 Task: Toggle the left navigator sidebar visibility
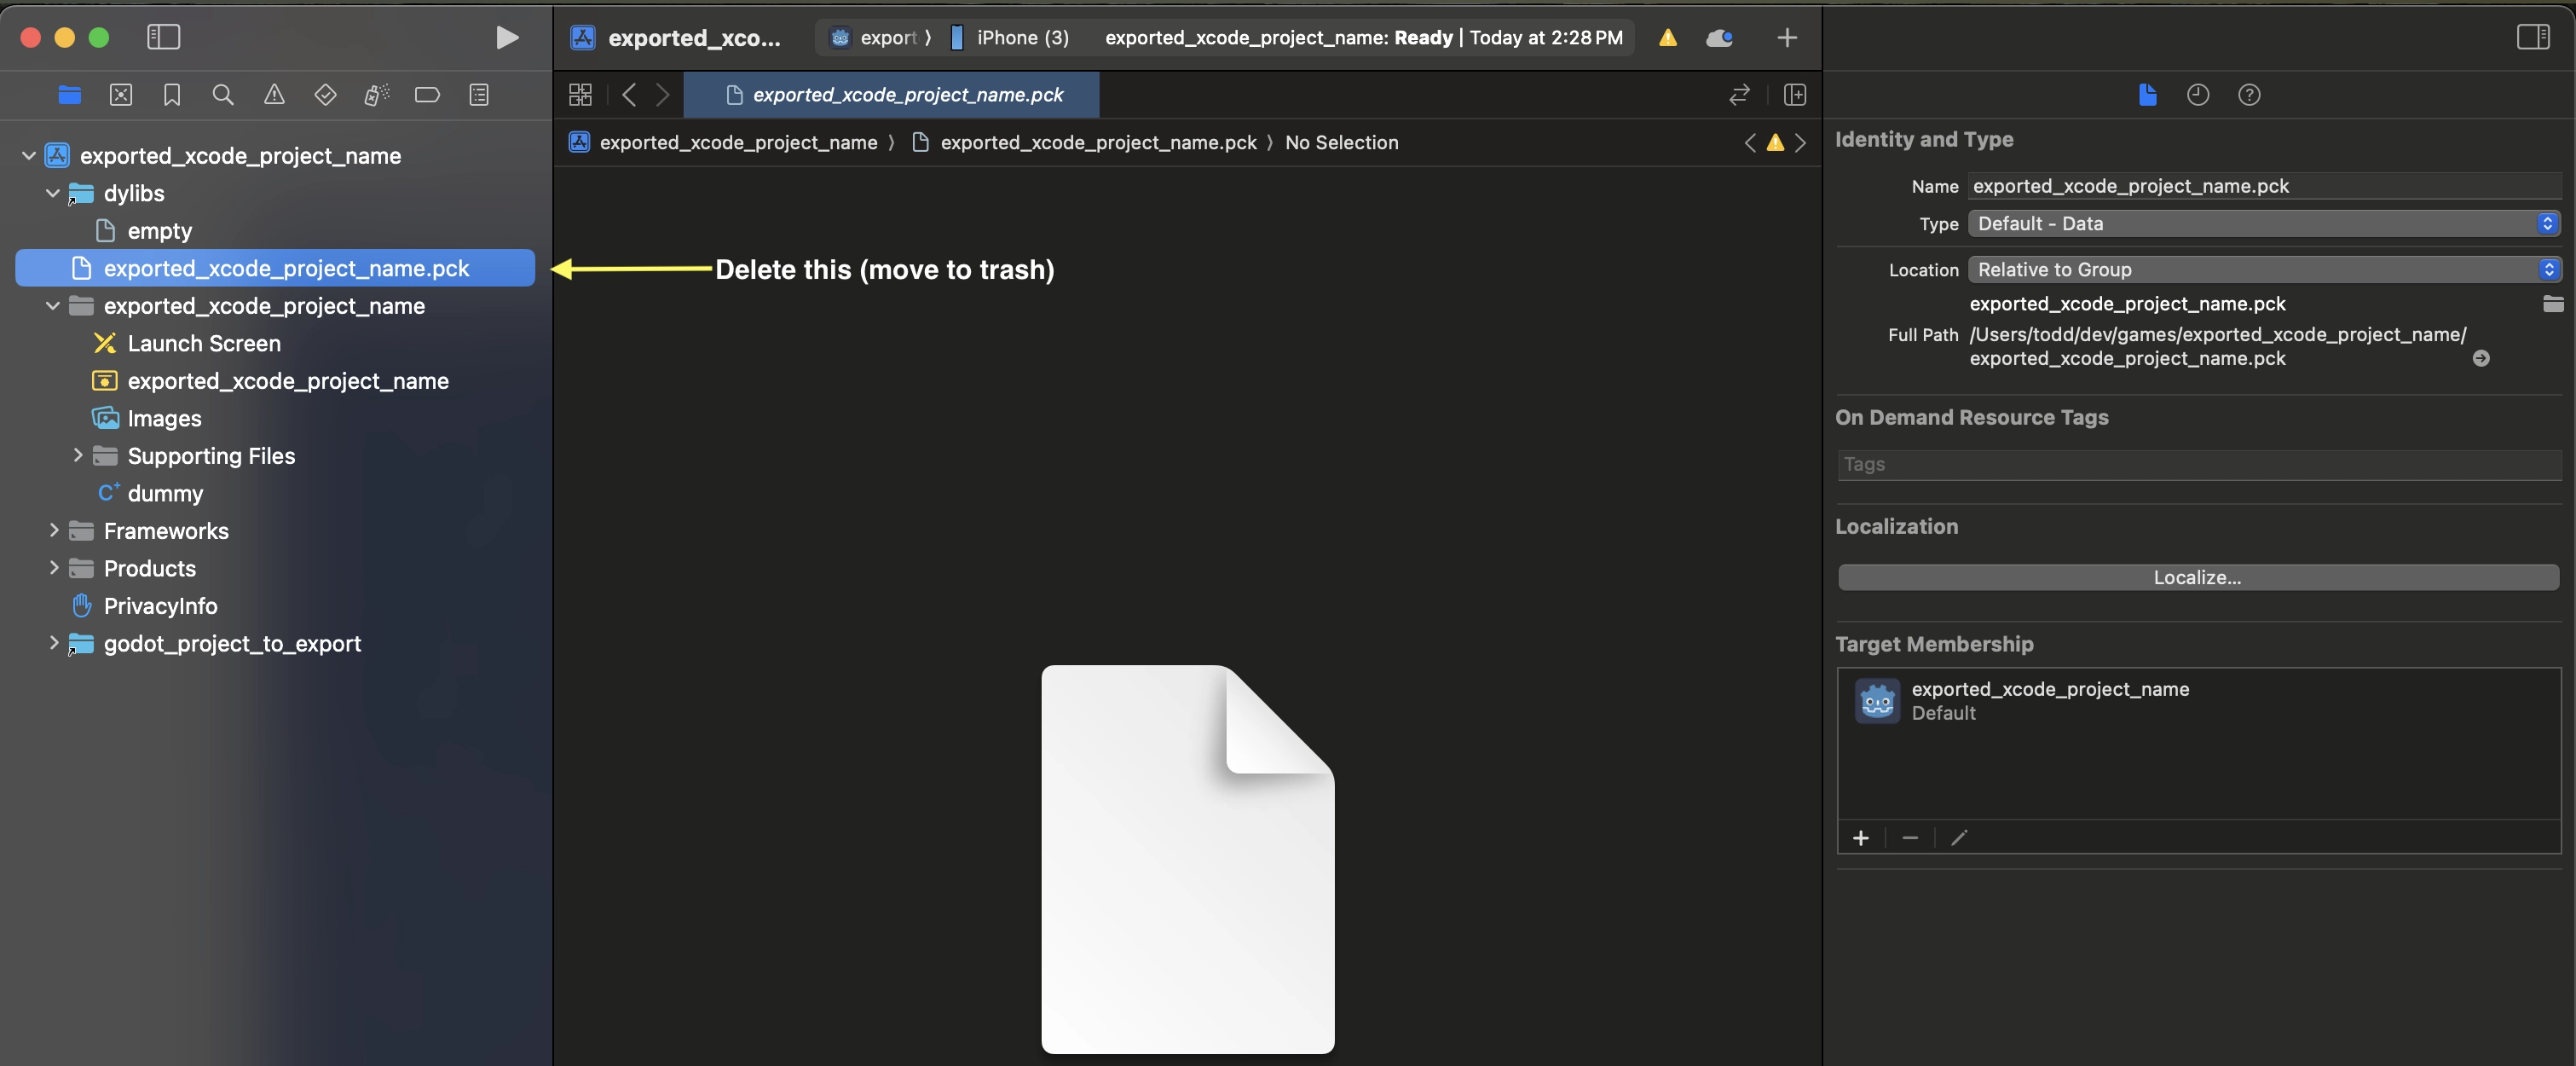click(164, 37)
